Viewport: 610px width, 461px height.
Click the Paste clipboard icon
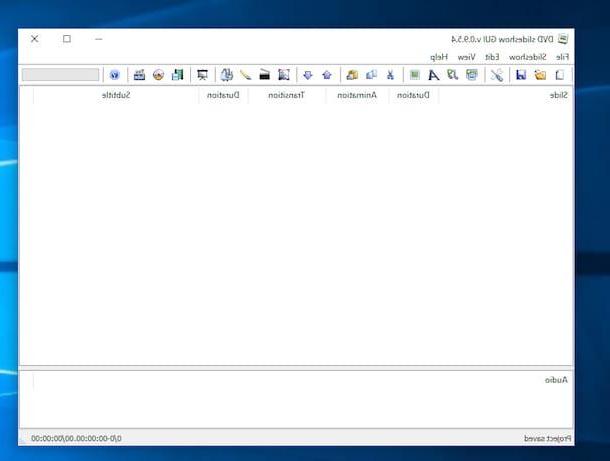(352, 75)
